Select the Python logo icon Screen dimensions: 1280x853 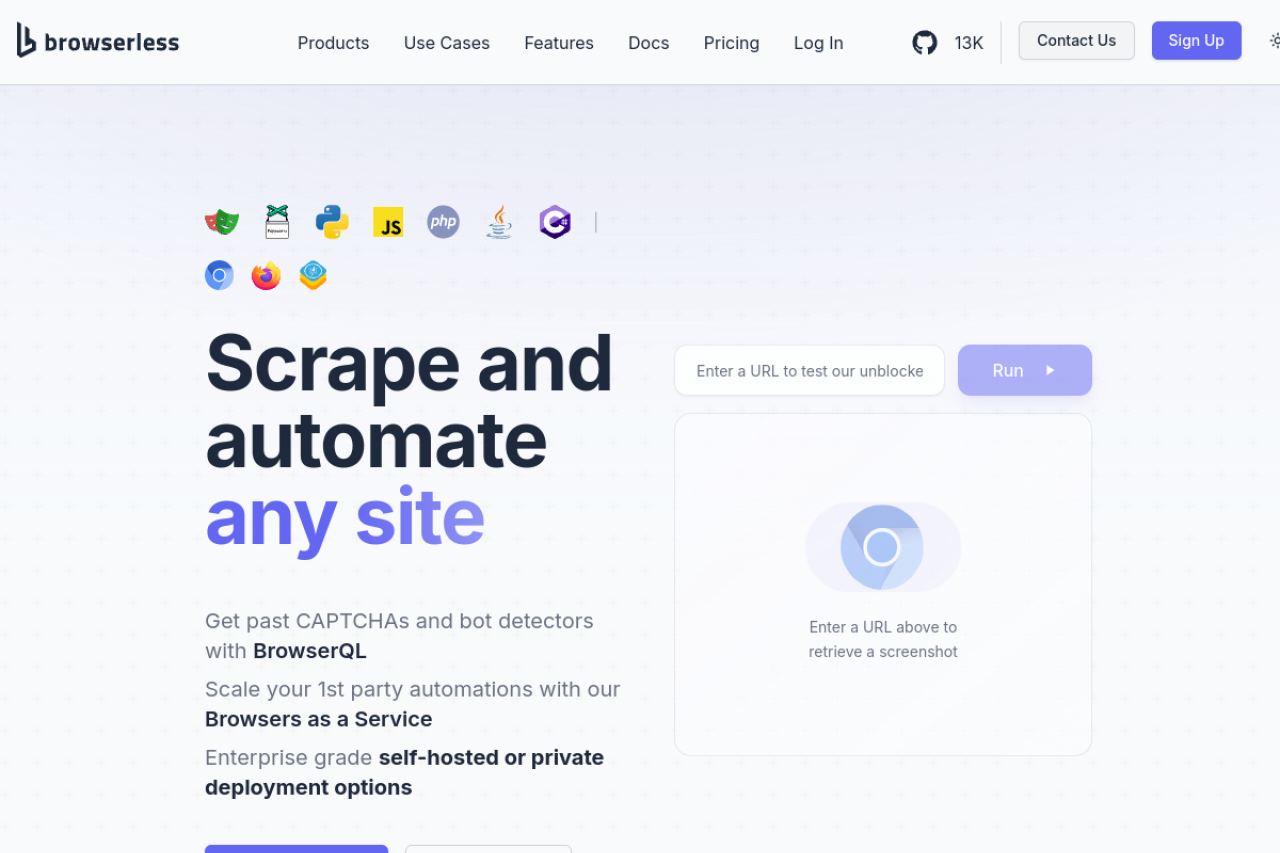pyautogui.click(x=332, y=221)
